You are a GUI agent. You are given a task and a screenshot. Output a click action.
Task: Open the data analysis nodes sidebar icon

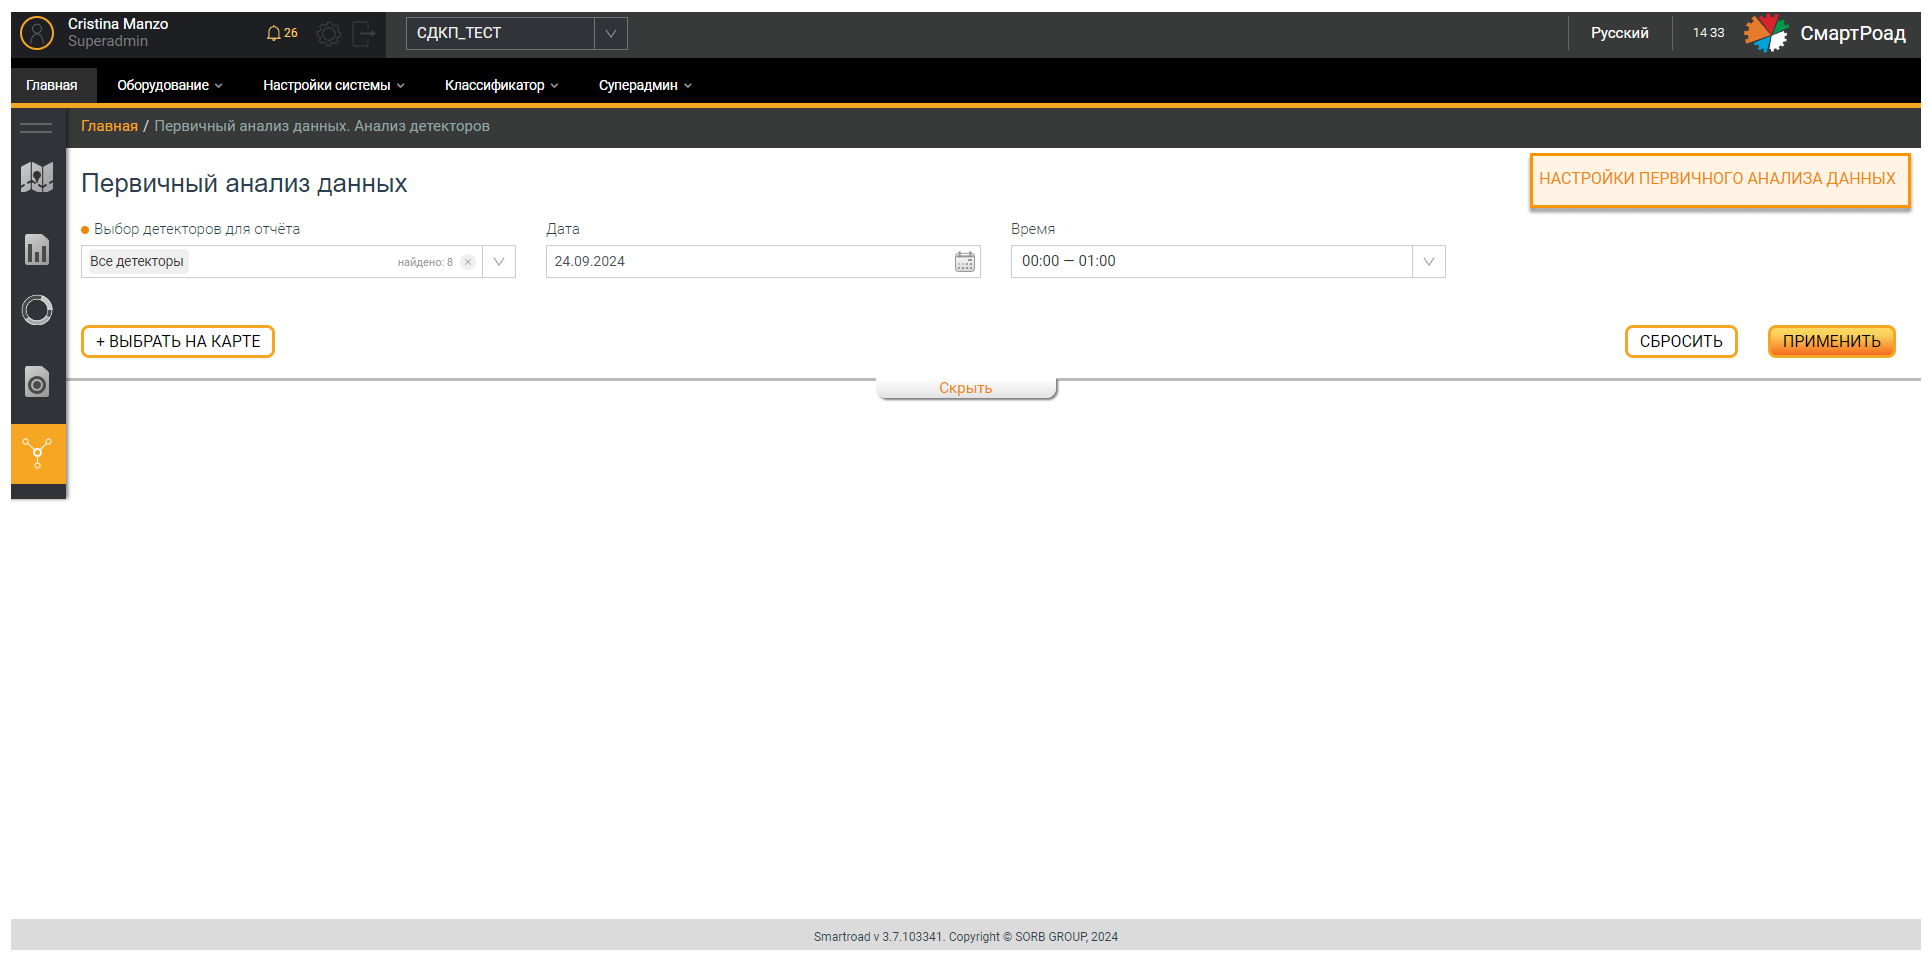coord(38,454)
